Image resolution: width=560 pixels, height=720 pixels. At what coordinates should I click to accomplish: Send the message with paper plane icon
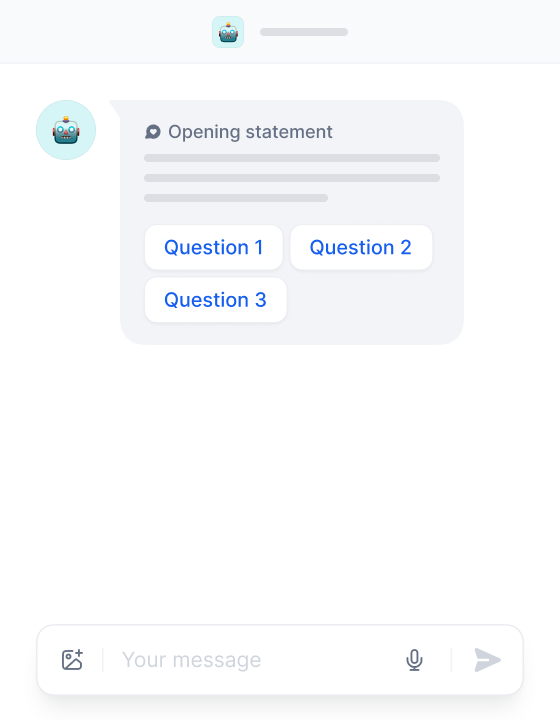tap(487, 660)
